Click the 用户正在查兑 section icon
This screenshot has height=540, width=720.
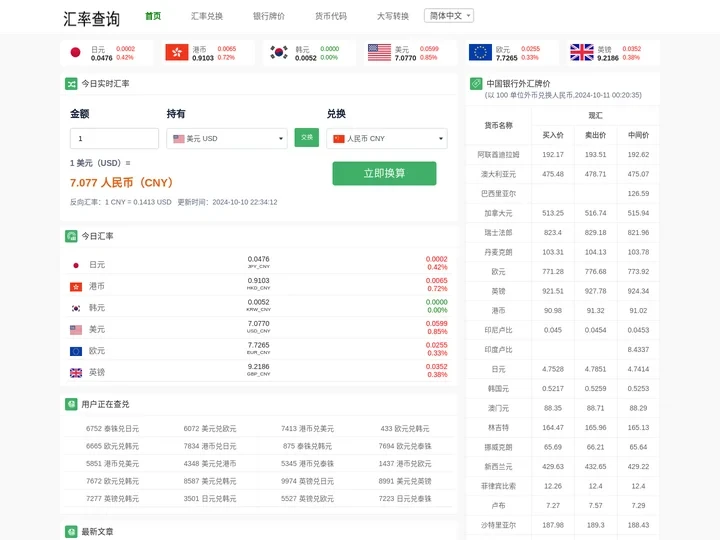71,404
